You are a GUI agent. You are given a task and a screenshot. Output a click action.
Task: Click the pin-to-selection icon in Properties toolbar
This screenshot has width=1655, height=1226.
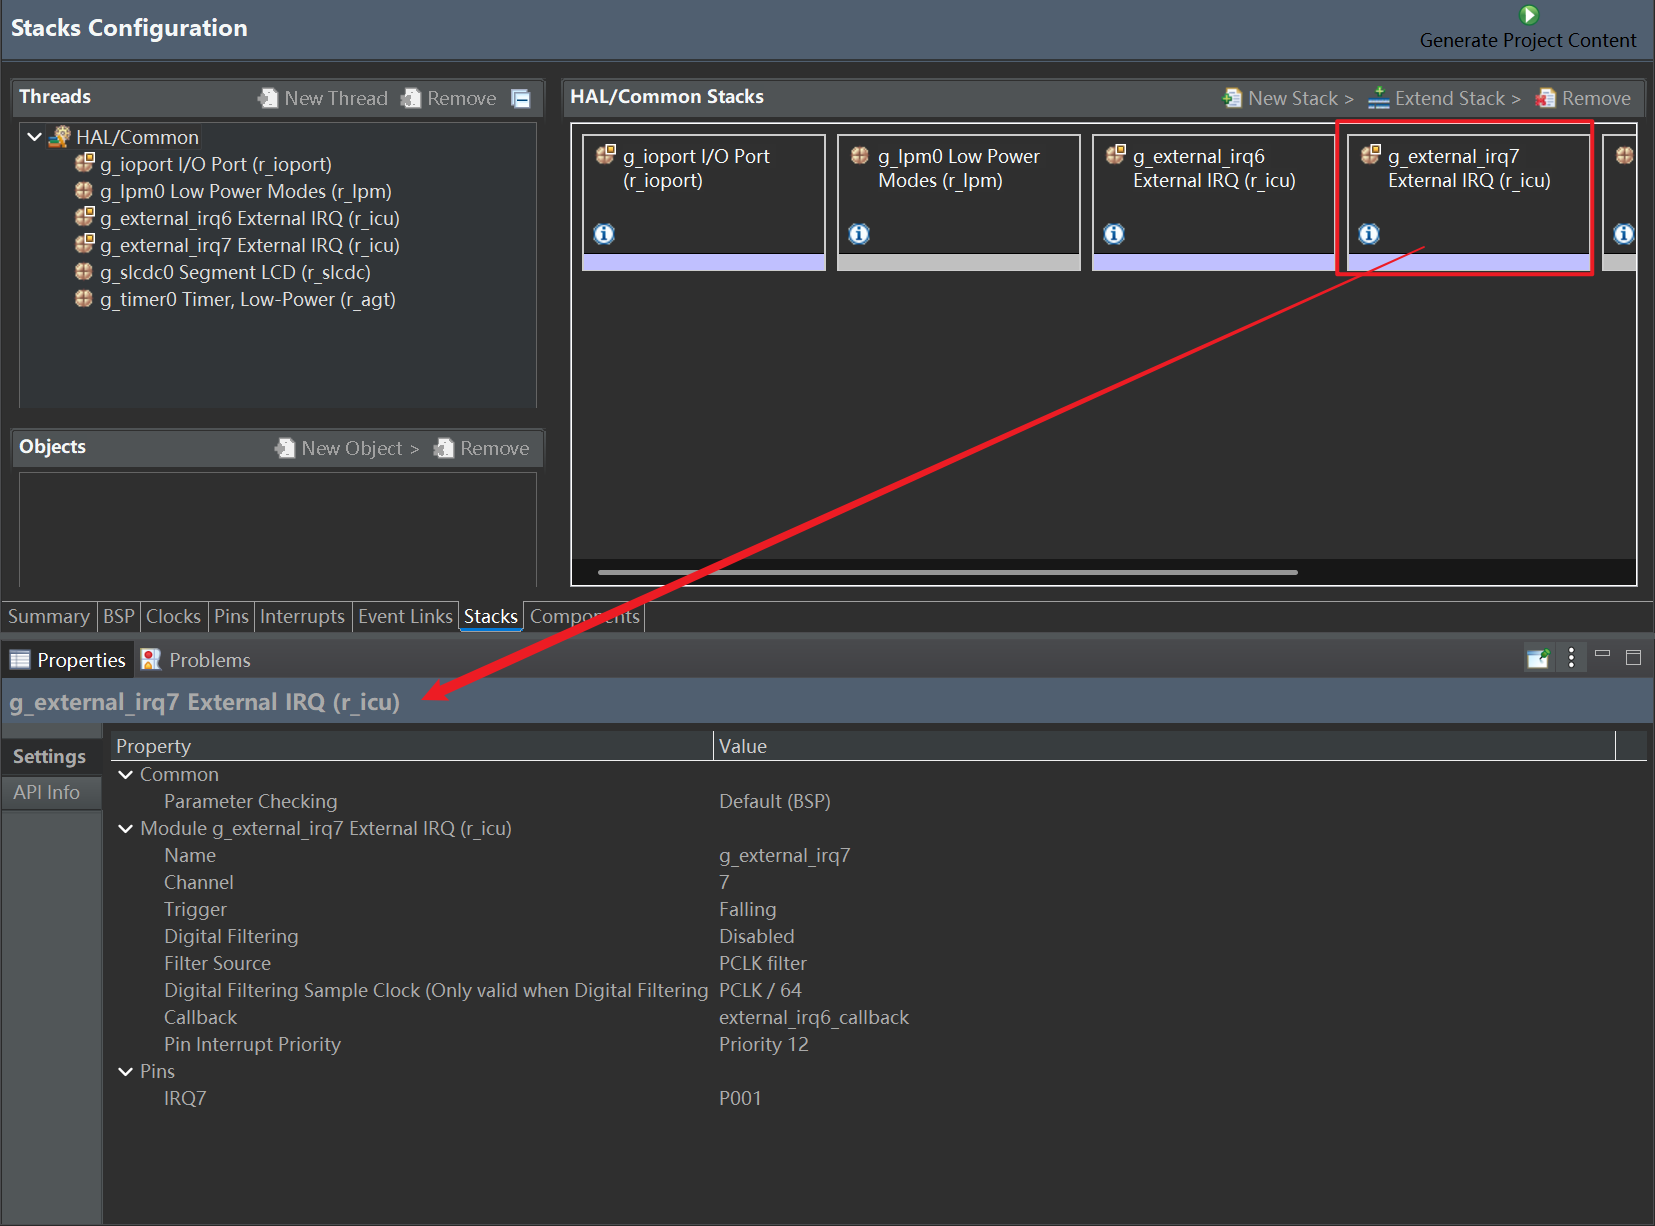click(x=1538, y=658)
